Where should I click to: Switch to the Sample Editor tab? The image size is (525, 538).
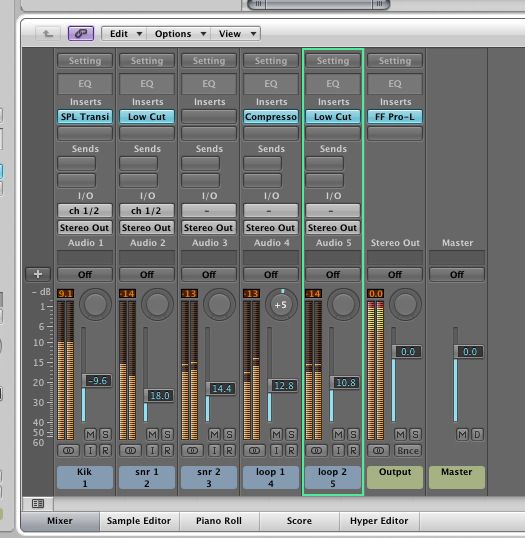coord(139,521)
